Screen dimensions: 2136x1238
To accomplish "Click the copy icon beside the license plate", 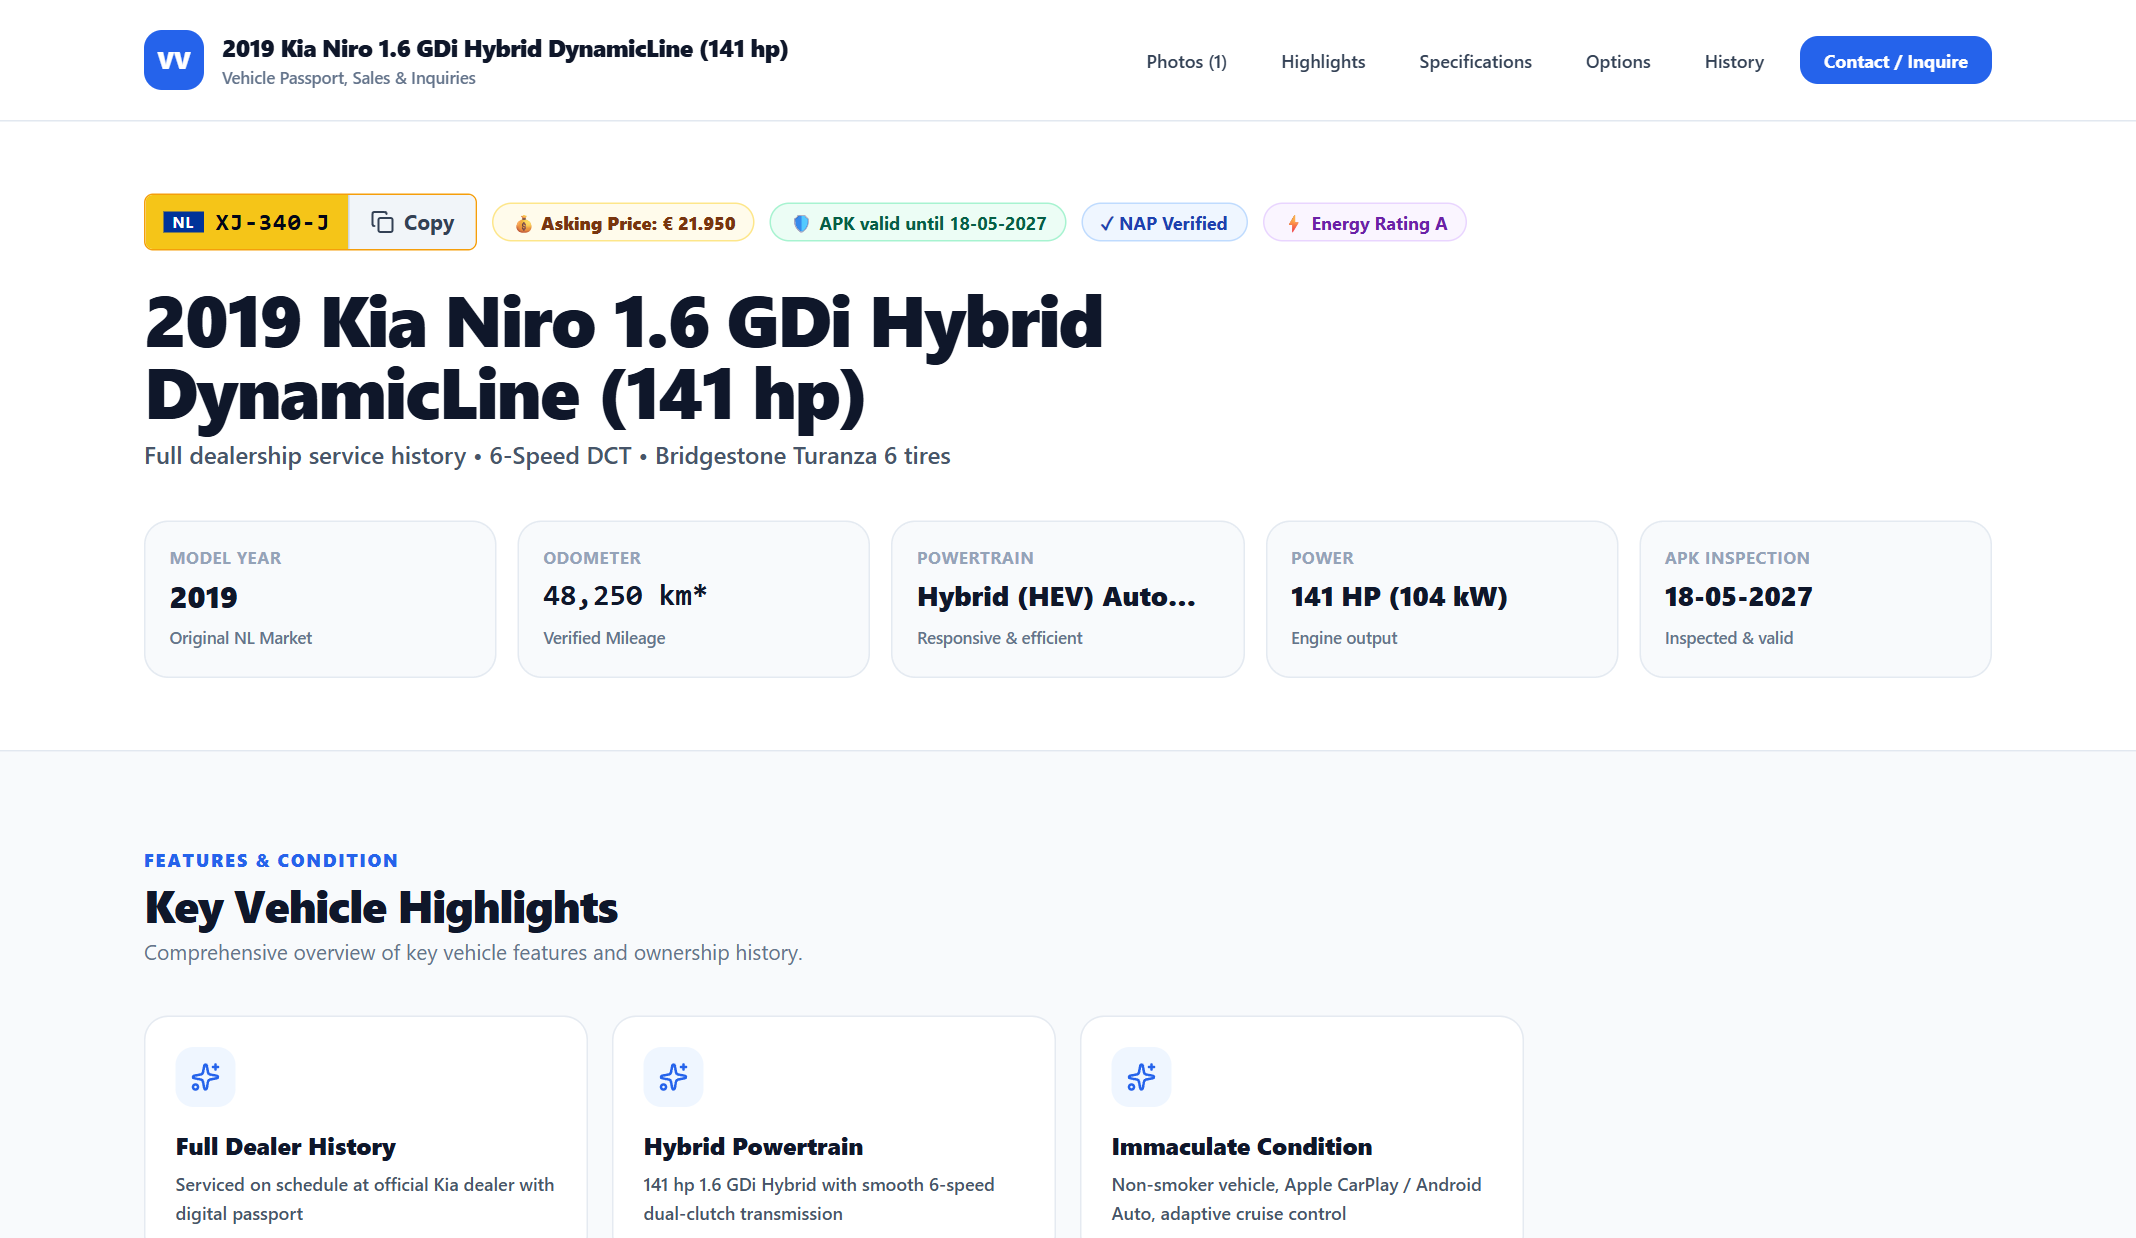I will [382, 222].
